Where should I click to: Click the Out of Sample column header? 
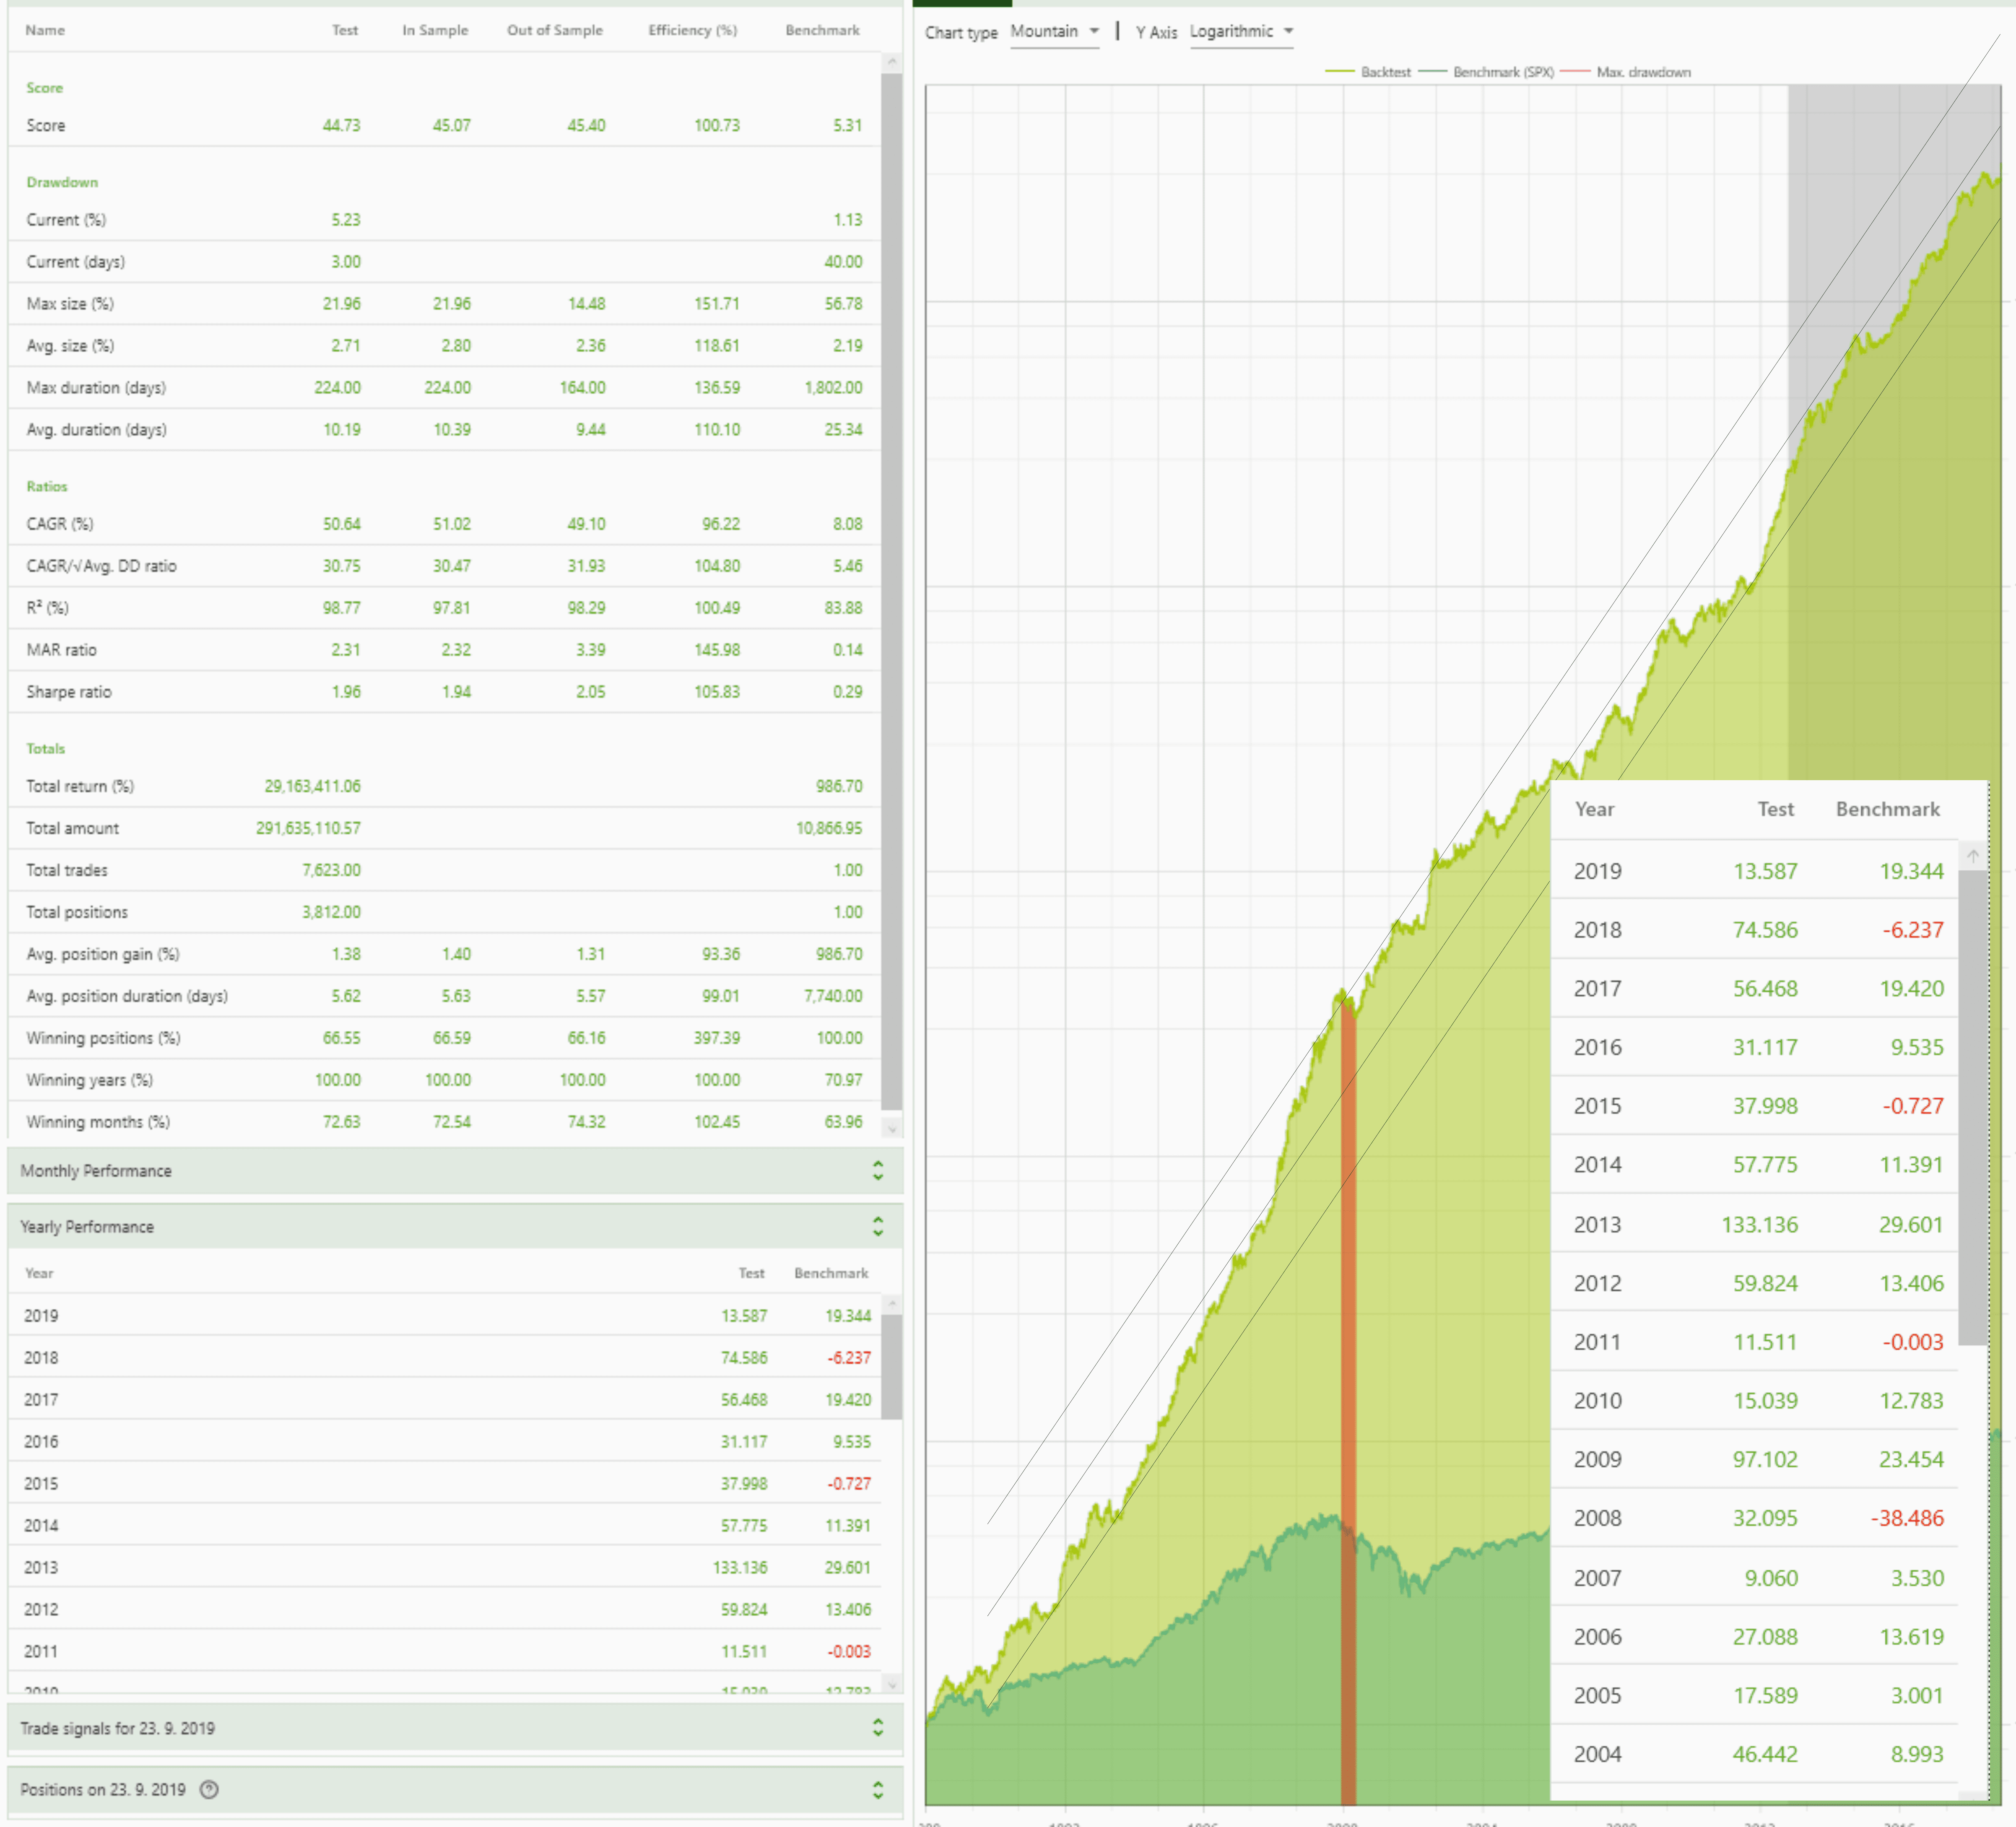[x=555, y=30]
